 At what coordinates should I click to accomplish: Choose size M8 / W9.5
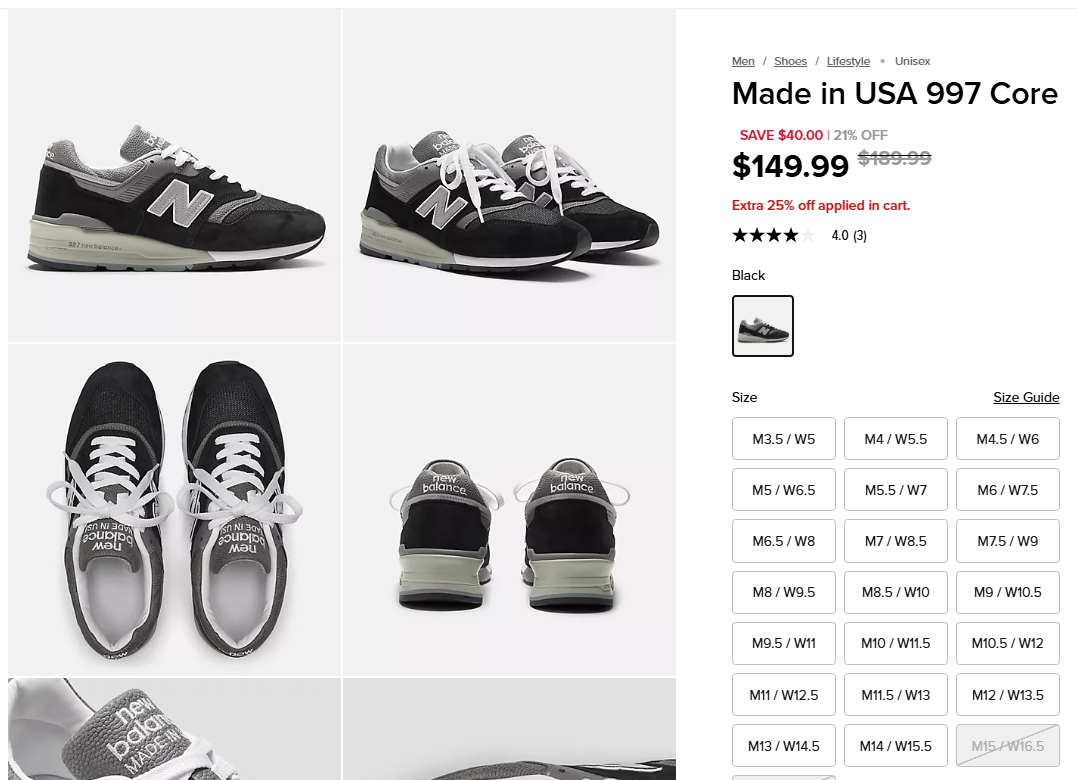click(783, 592)
